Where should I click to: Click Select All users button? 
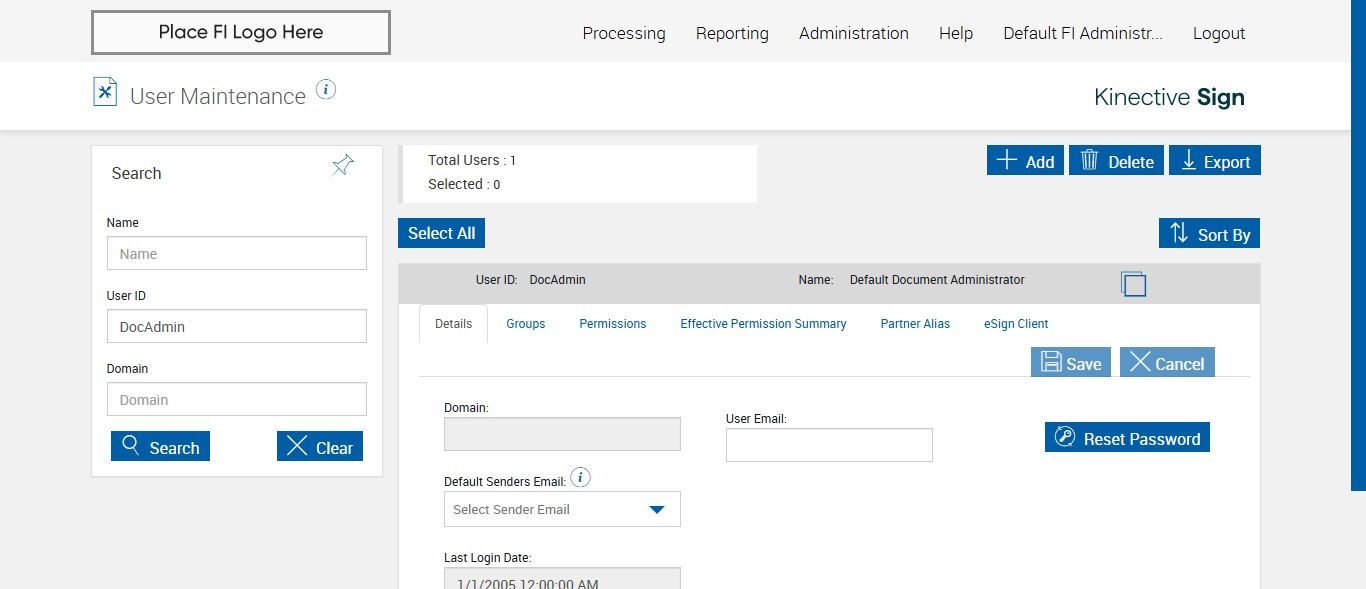(x=441, y=233)
